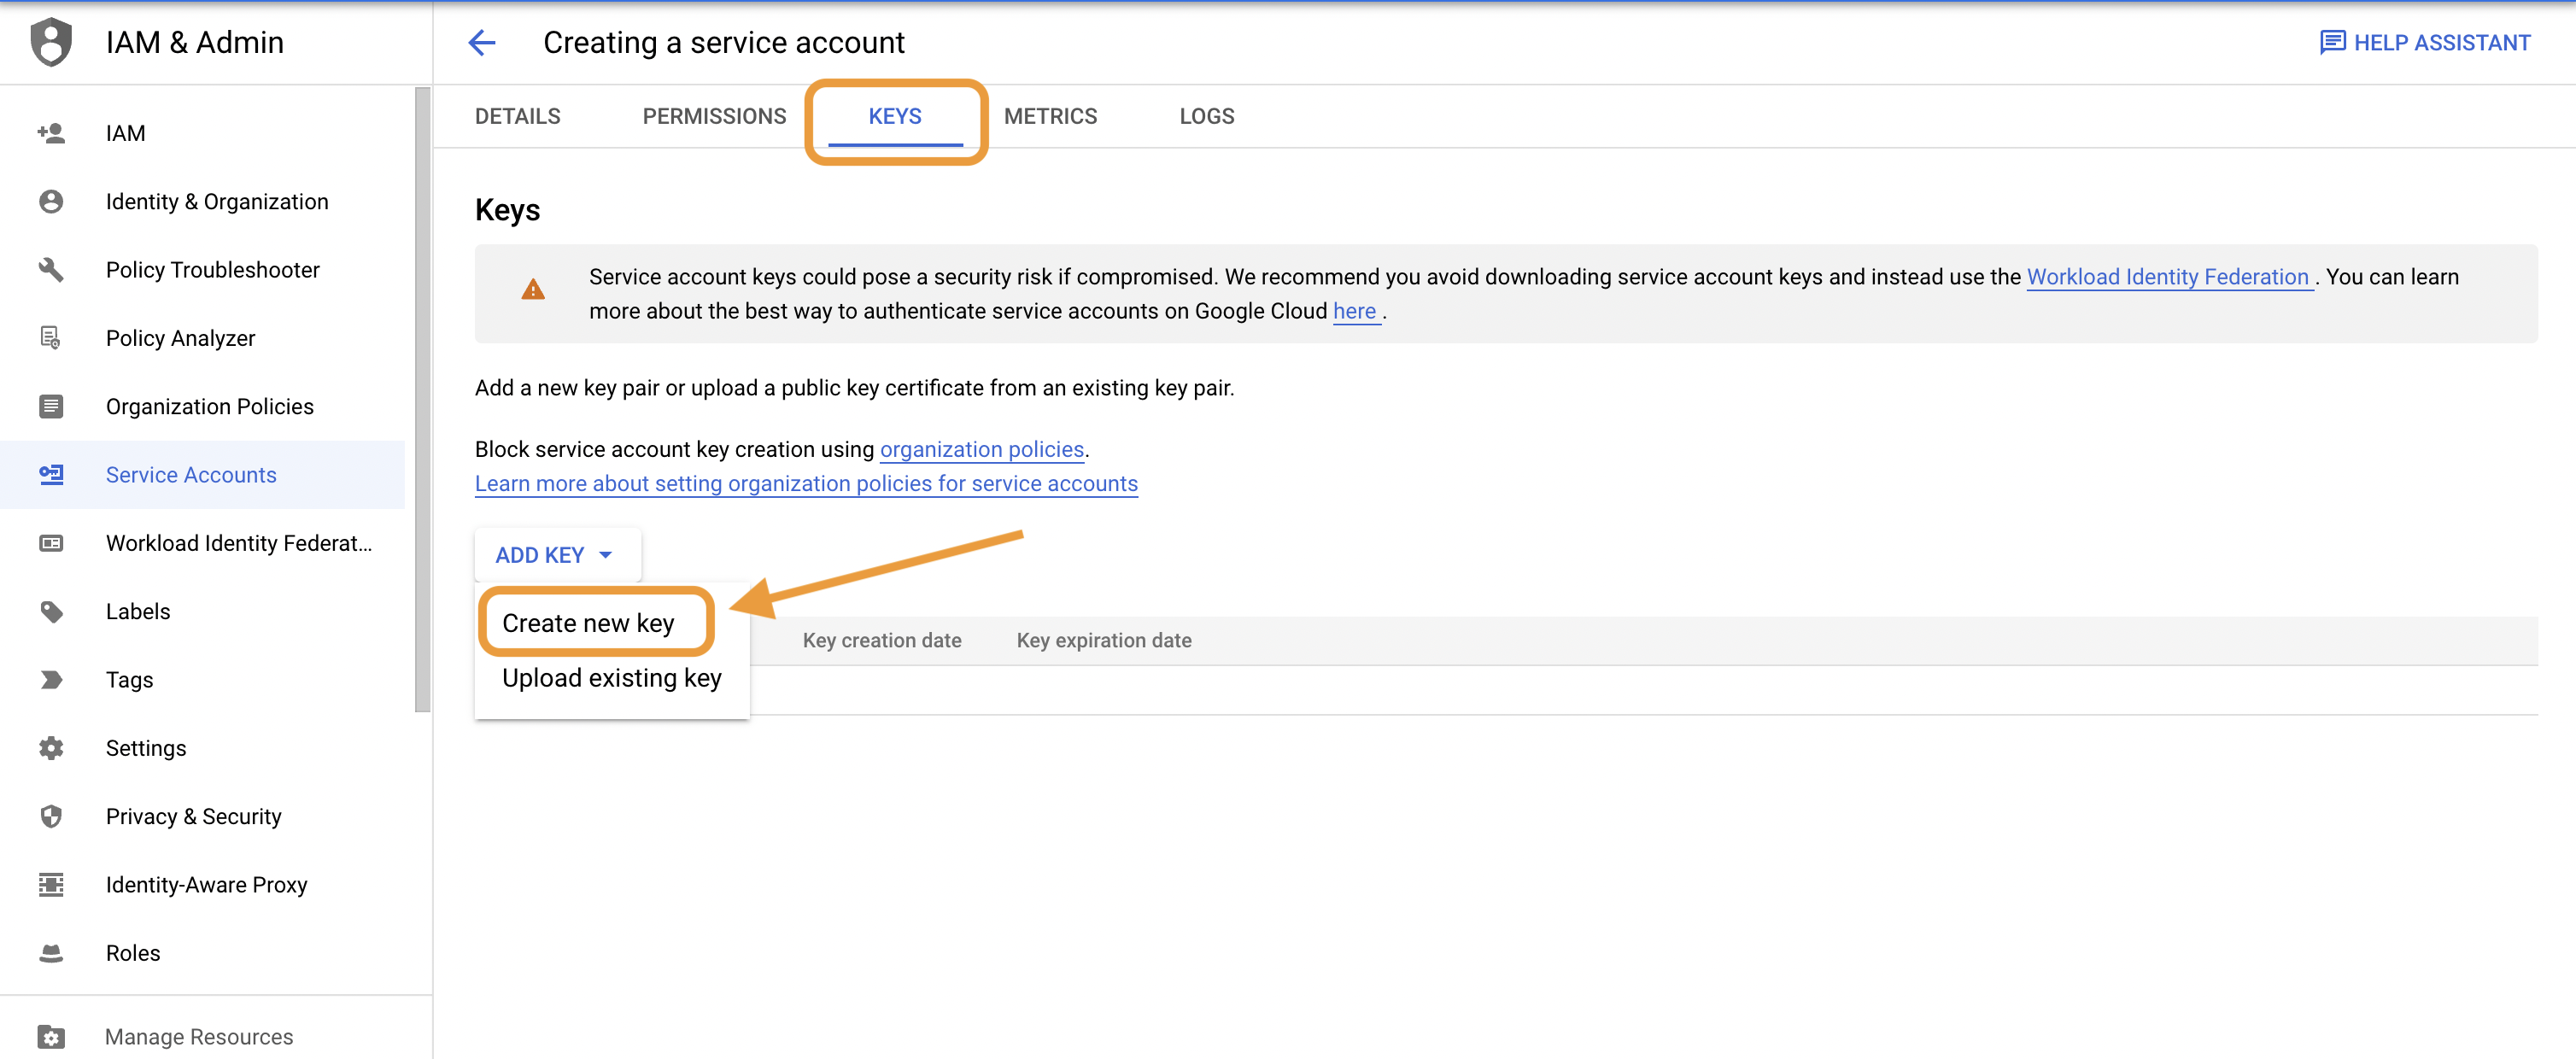Select Service Accounts in sidebar
Viewport: 2576px width, 1059px height.
tap(202, 475)
